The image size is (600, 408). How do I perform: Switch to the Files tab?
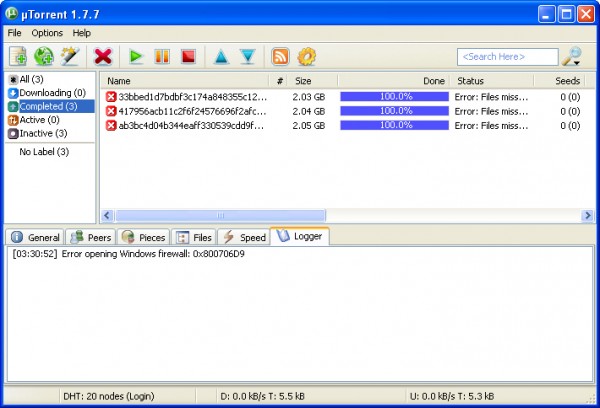(x=194, y=237)
